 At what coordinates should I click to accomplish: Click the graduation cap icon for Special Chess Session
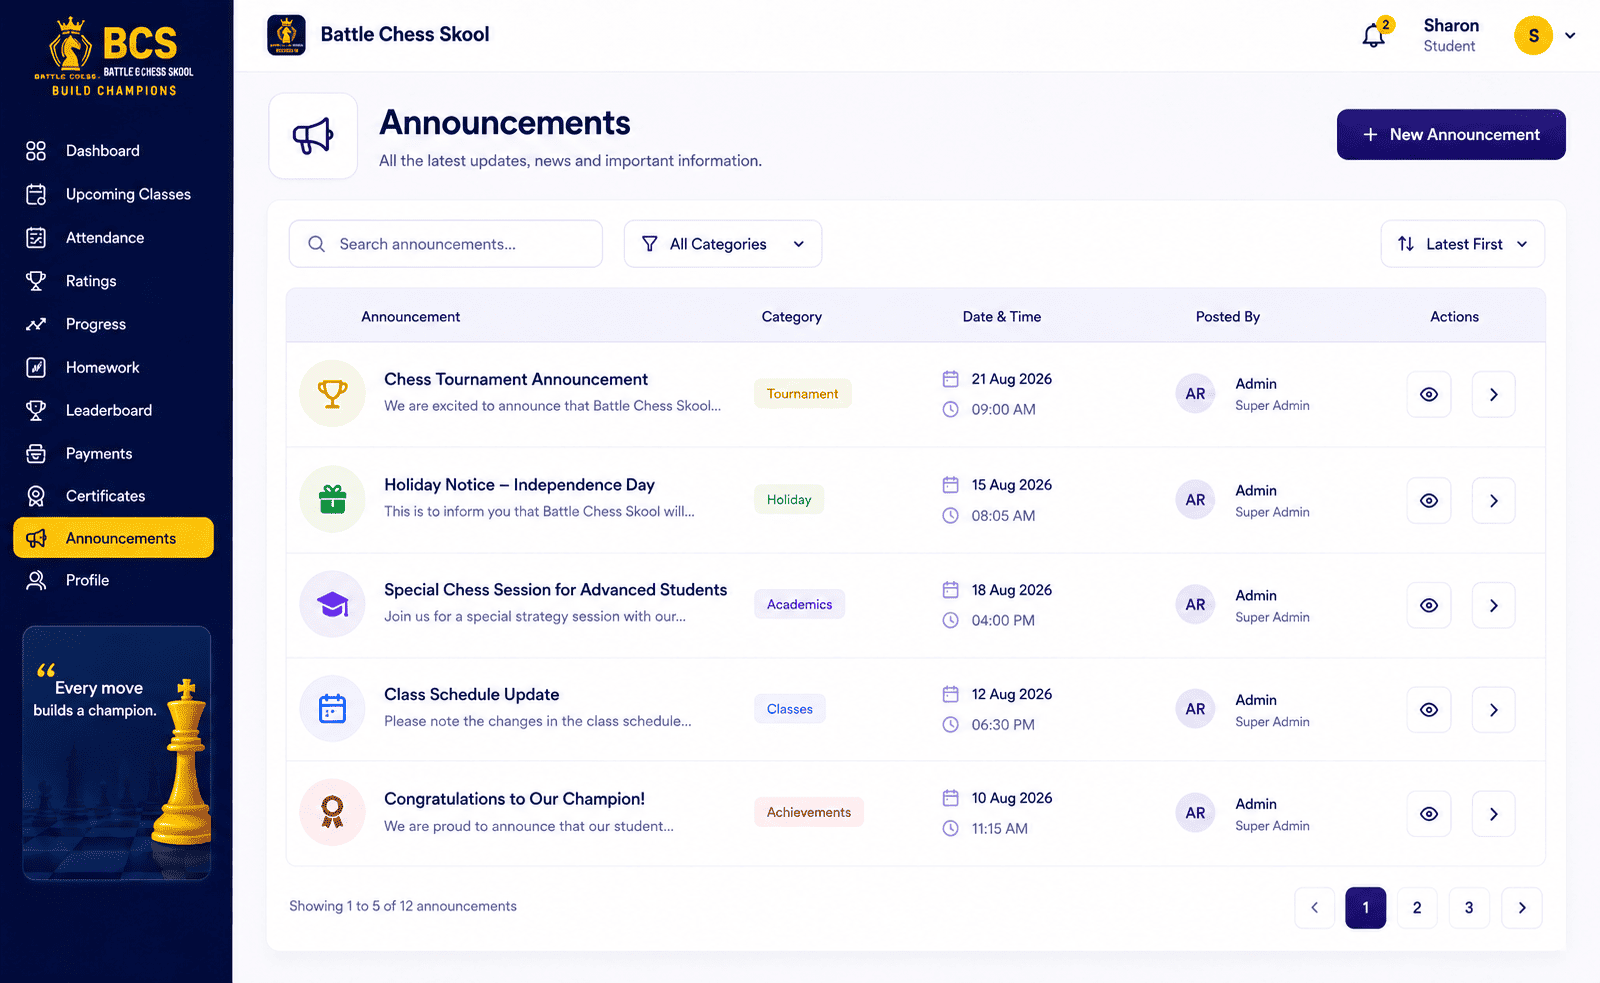(332, 604)
